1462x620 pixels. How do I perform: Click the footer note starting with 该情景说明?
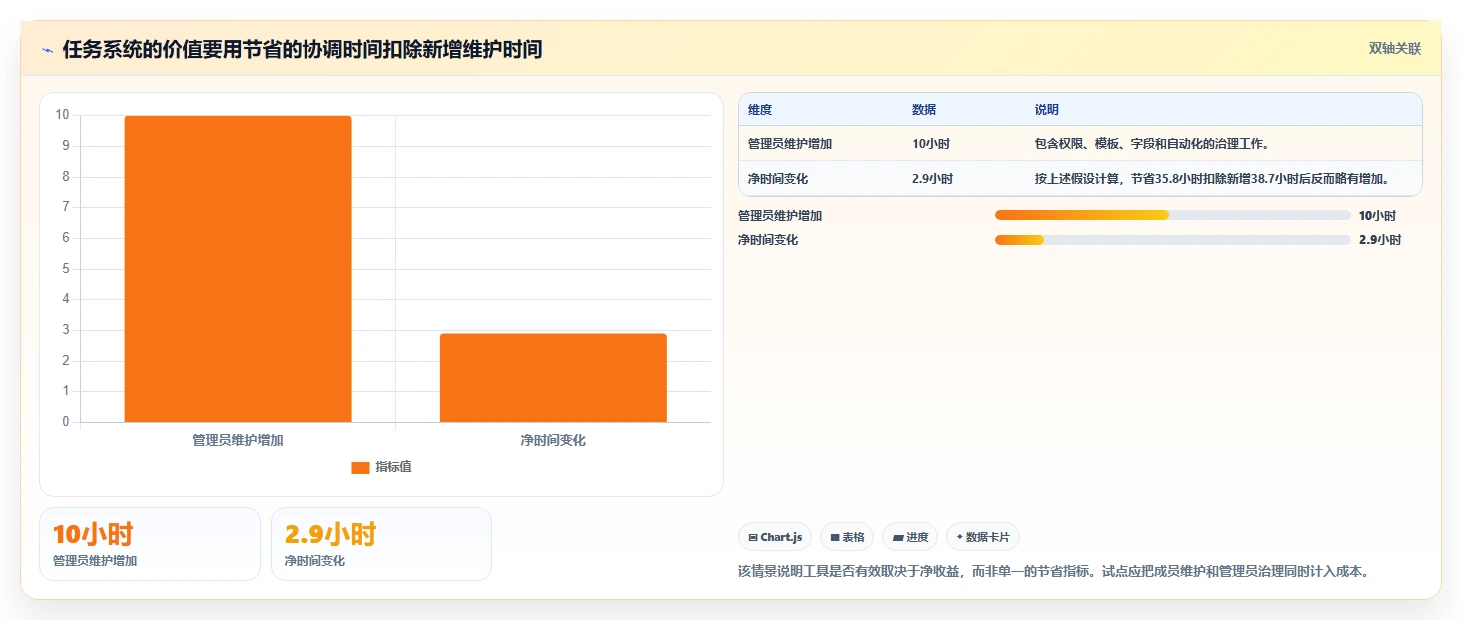tap(1053, 572)
